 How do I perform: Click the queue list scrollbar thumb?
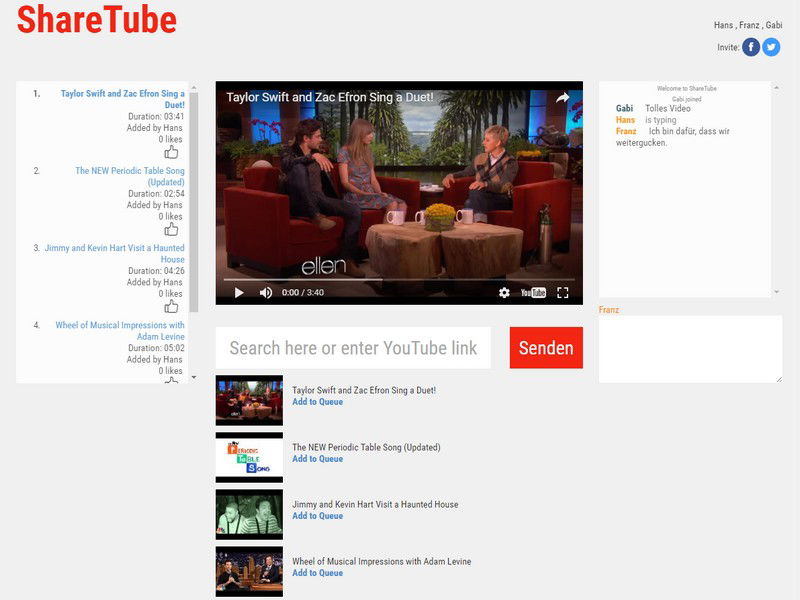(194, 202)
